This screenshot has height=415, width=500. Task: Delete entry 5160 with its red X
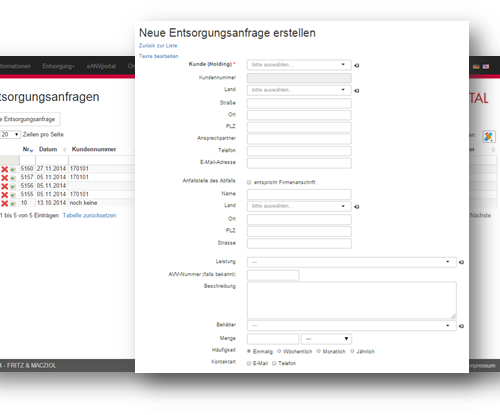(5, 169)
